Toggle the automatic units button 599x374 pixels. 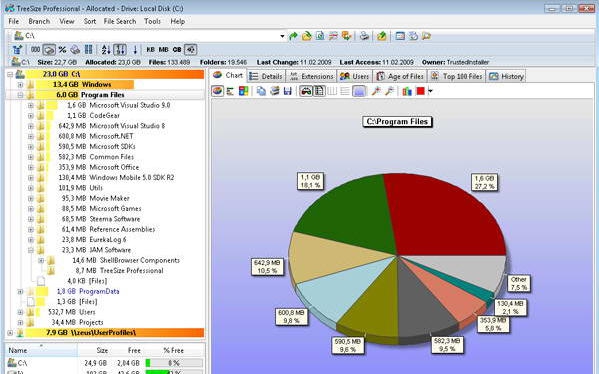pos(191,50)
